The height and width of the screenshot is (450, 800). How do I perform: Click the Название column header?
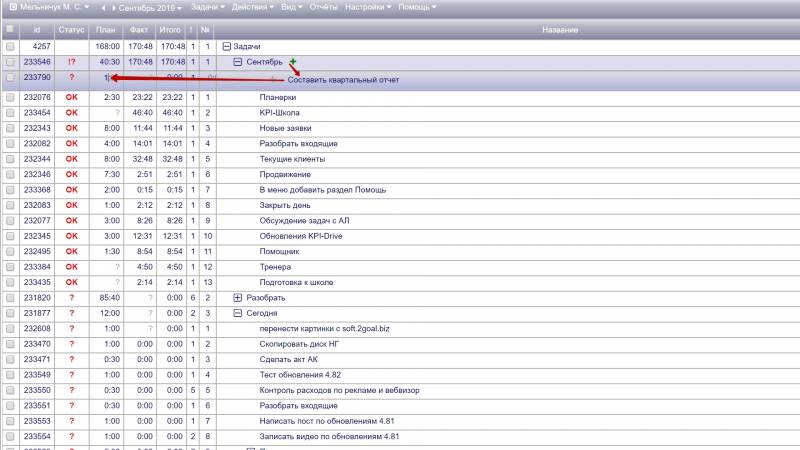click(x=560, y=30)
